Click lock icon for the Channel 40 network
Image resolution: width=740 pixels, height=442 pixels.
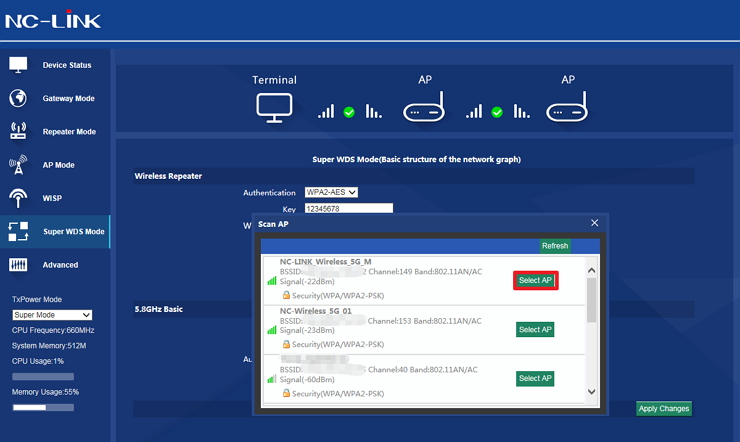(286, 393)
